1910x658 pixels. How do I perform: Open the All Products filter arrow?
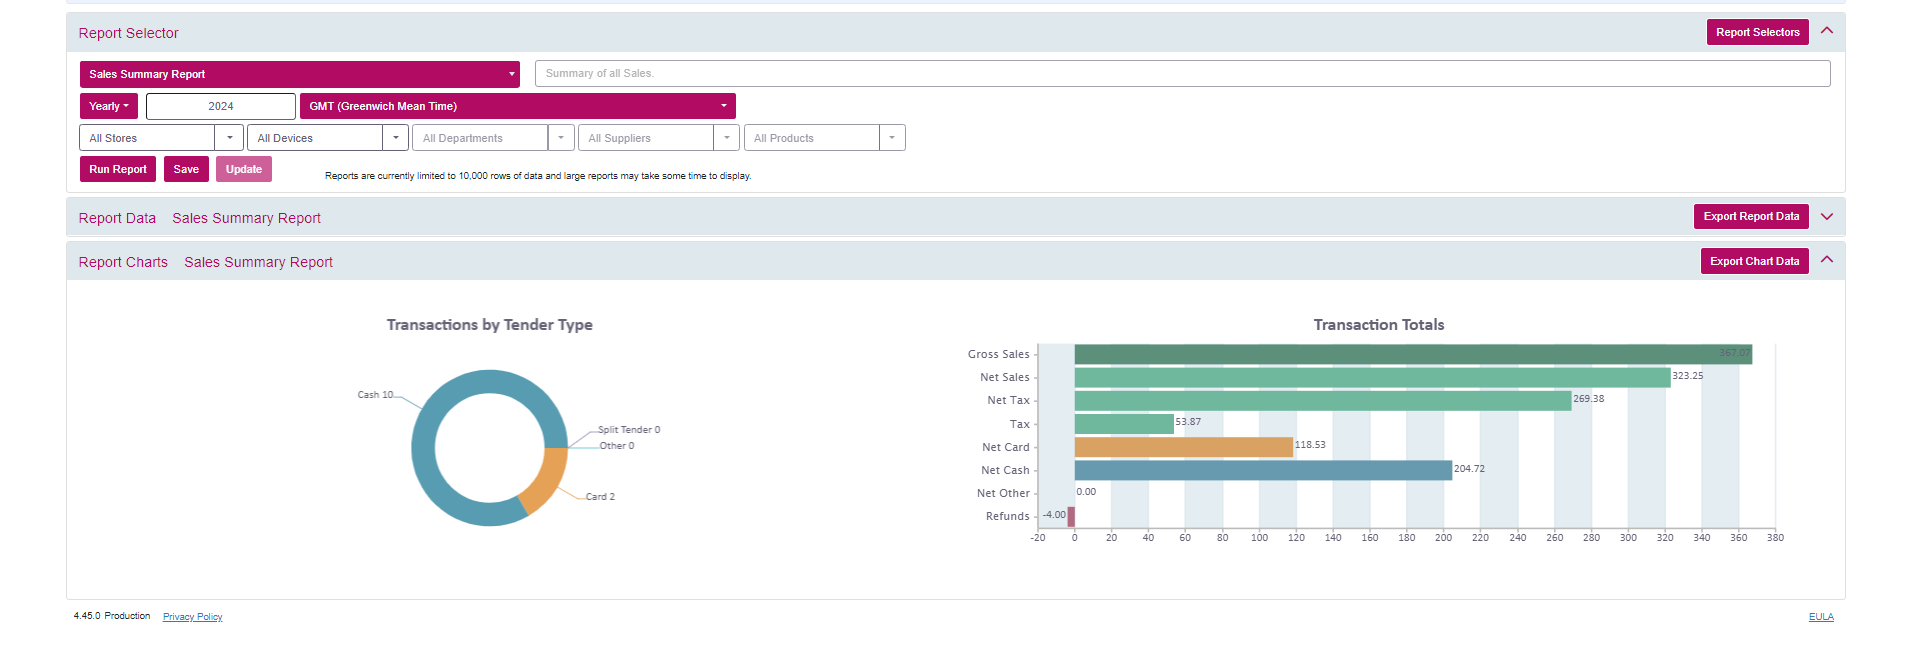pyautogui.click(x=892, y=138)
